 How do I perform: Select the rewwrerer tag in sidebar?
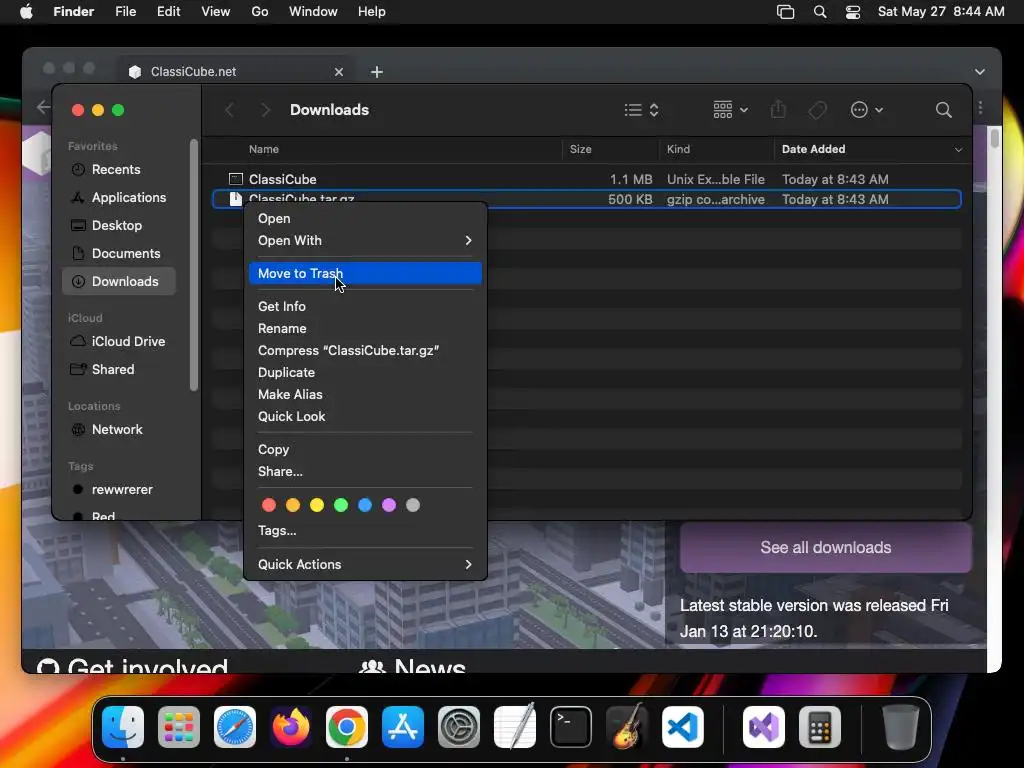pyautogui.click(x=118, y=490)
